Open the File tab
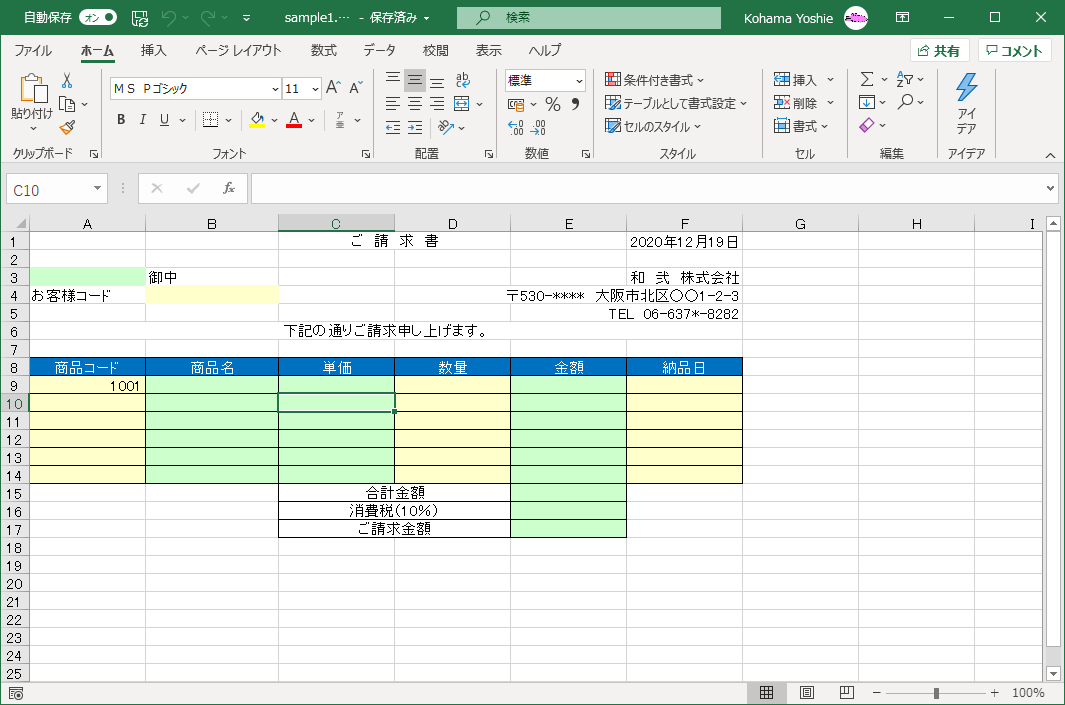This screenshot has height=705, width=1065. pos(33,50)
